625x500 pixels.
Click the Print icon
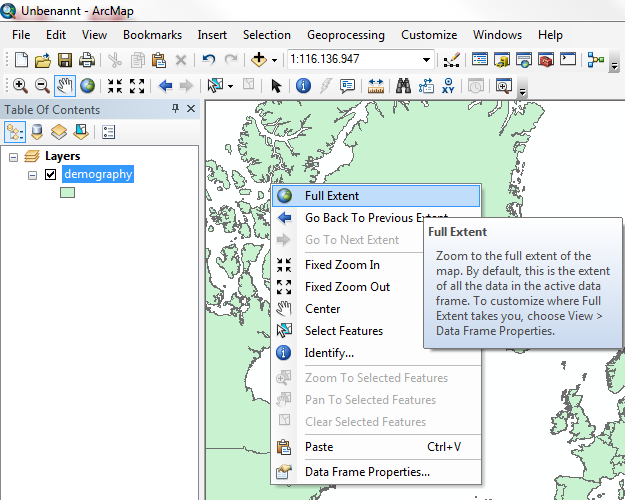pos(86,60)
